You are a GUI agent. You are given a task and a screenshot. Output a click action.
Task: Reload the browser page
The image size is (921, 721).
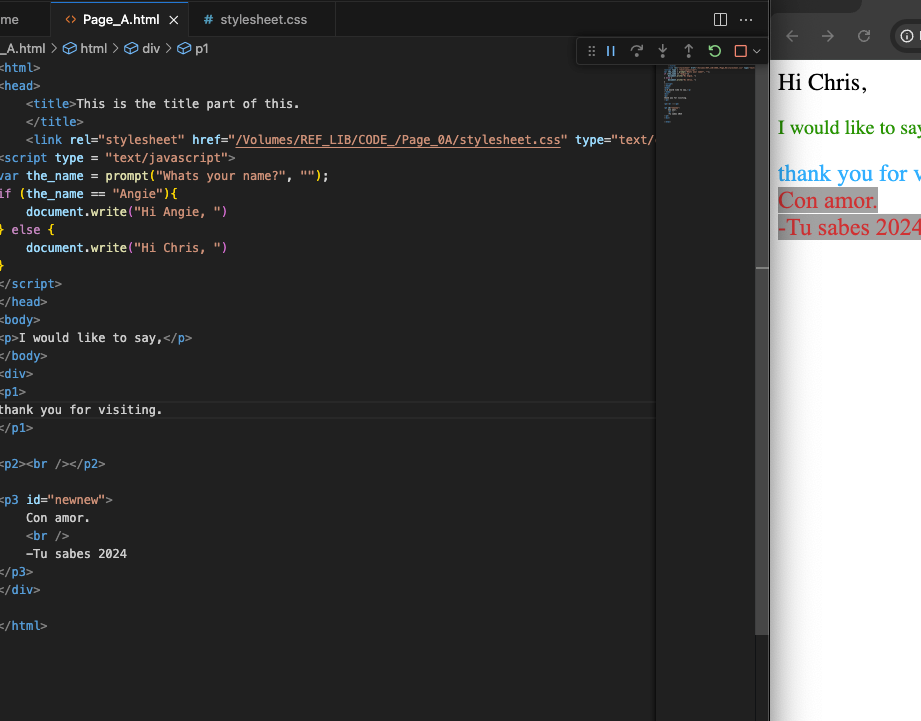[x=863, y=36]
